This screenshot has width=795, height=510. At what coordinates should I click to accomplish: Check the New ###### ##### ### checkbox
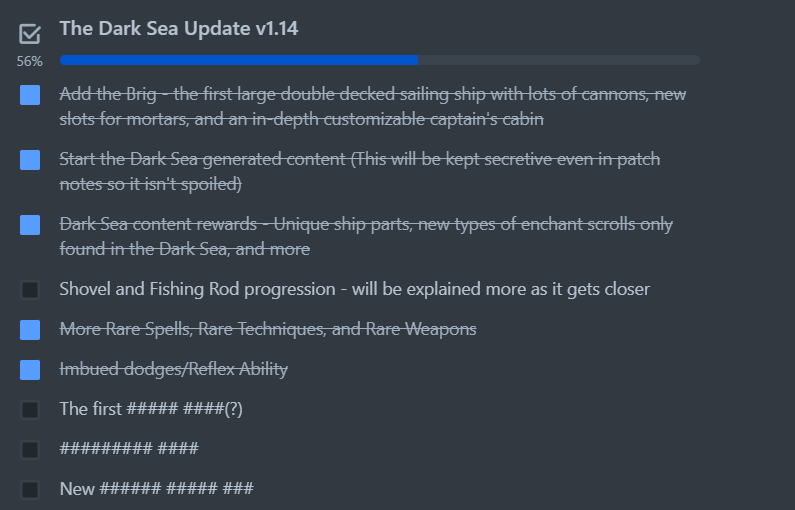(x=30, y=490)
